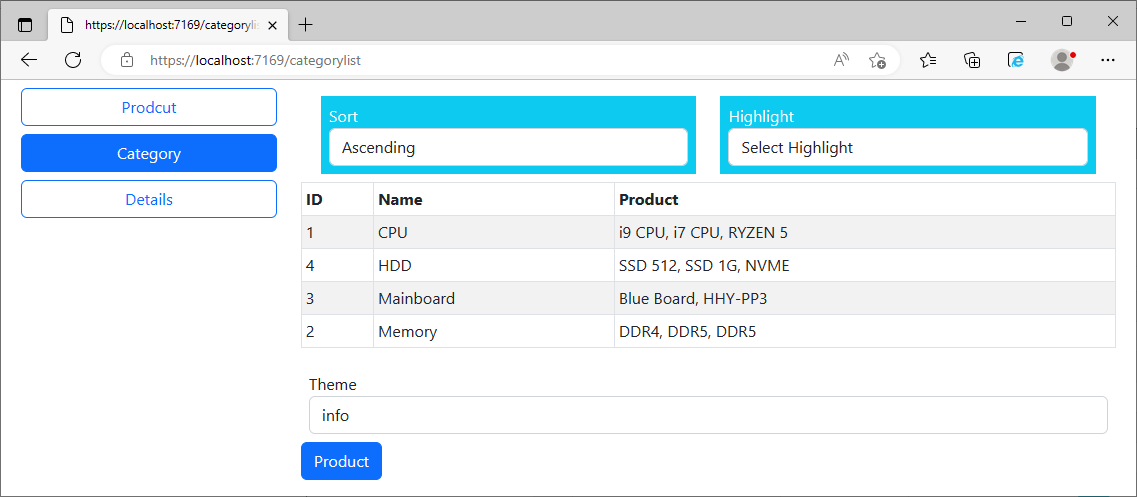Select the CPU name cell

tap(494, 232)
